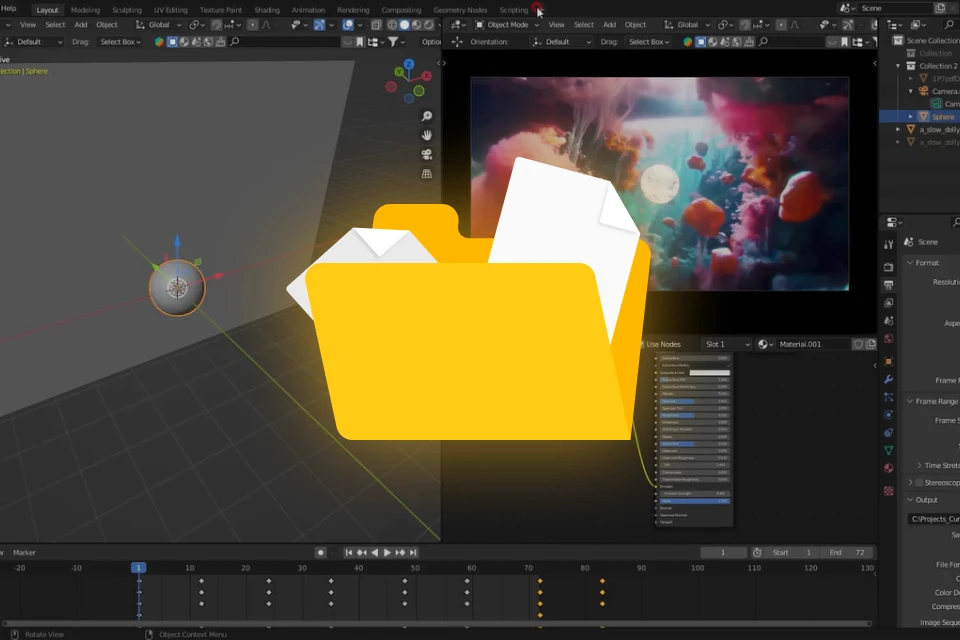This screenshot has height=640, width=960.
Task: Click the pan hand icon in left viewport
Action: click(427, 135)
